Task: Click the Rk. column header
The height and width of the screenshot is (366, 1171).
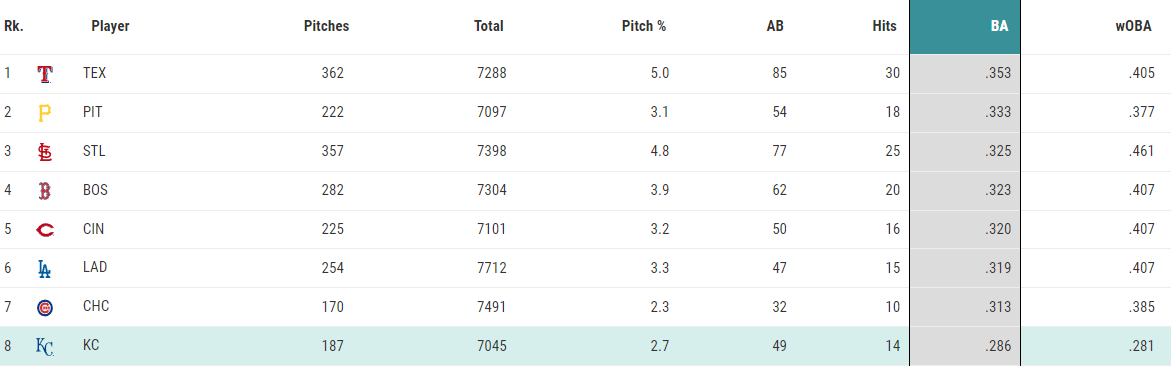Action: click(x=13, y=26)
